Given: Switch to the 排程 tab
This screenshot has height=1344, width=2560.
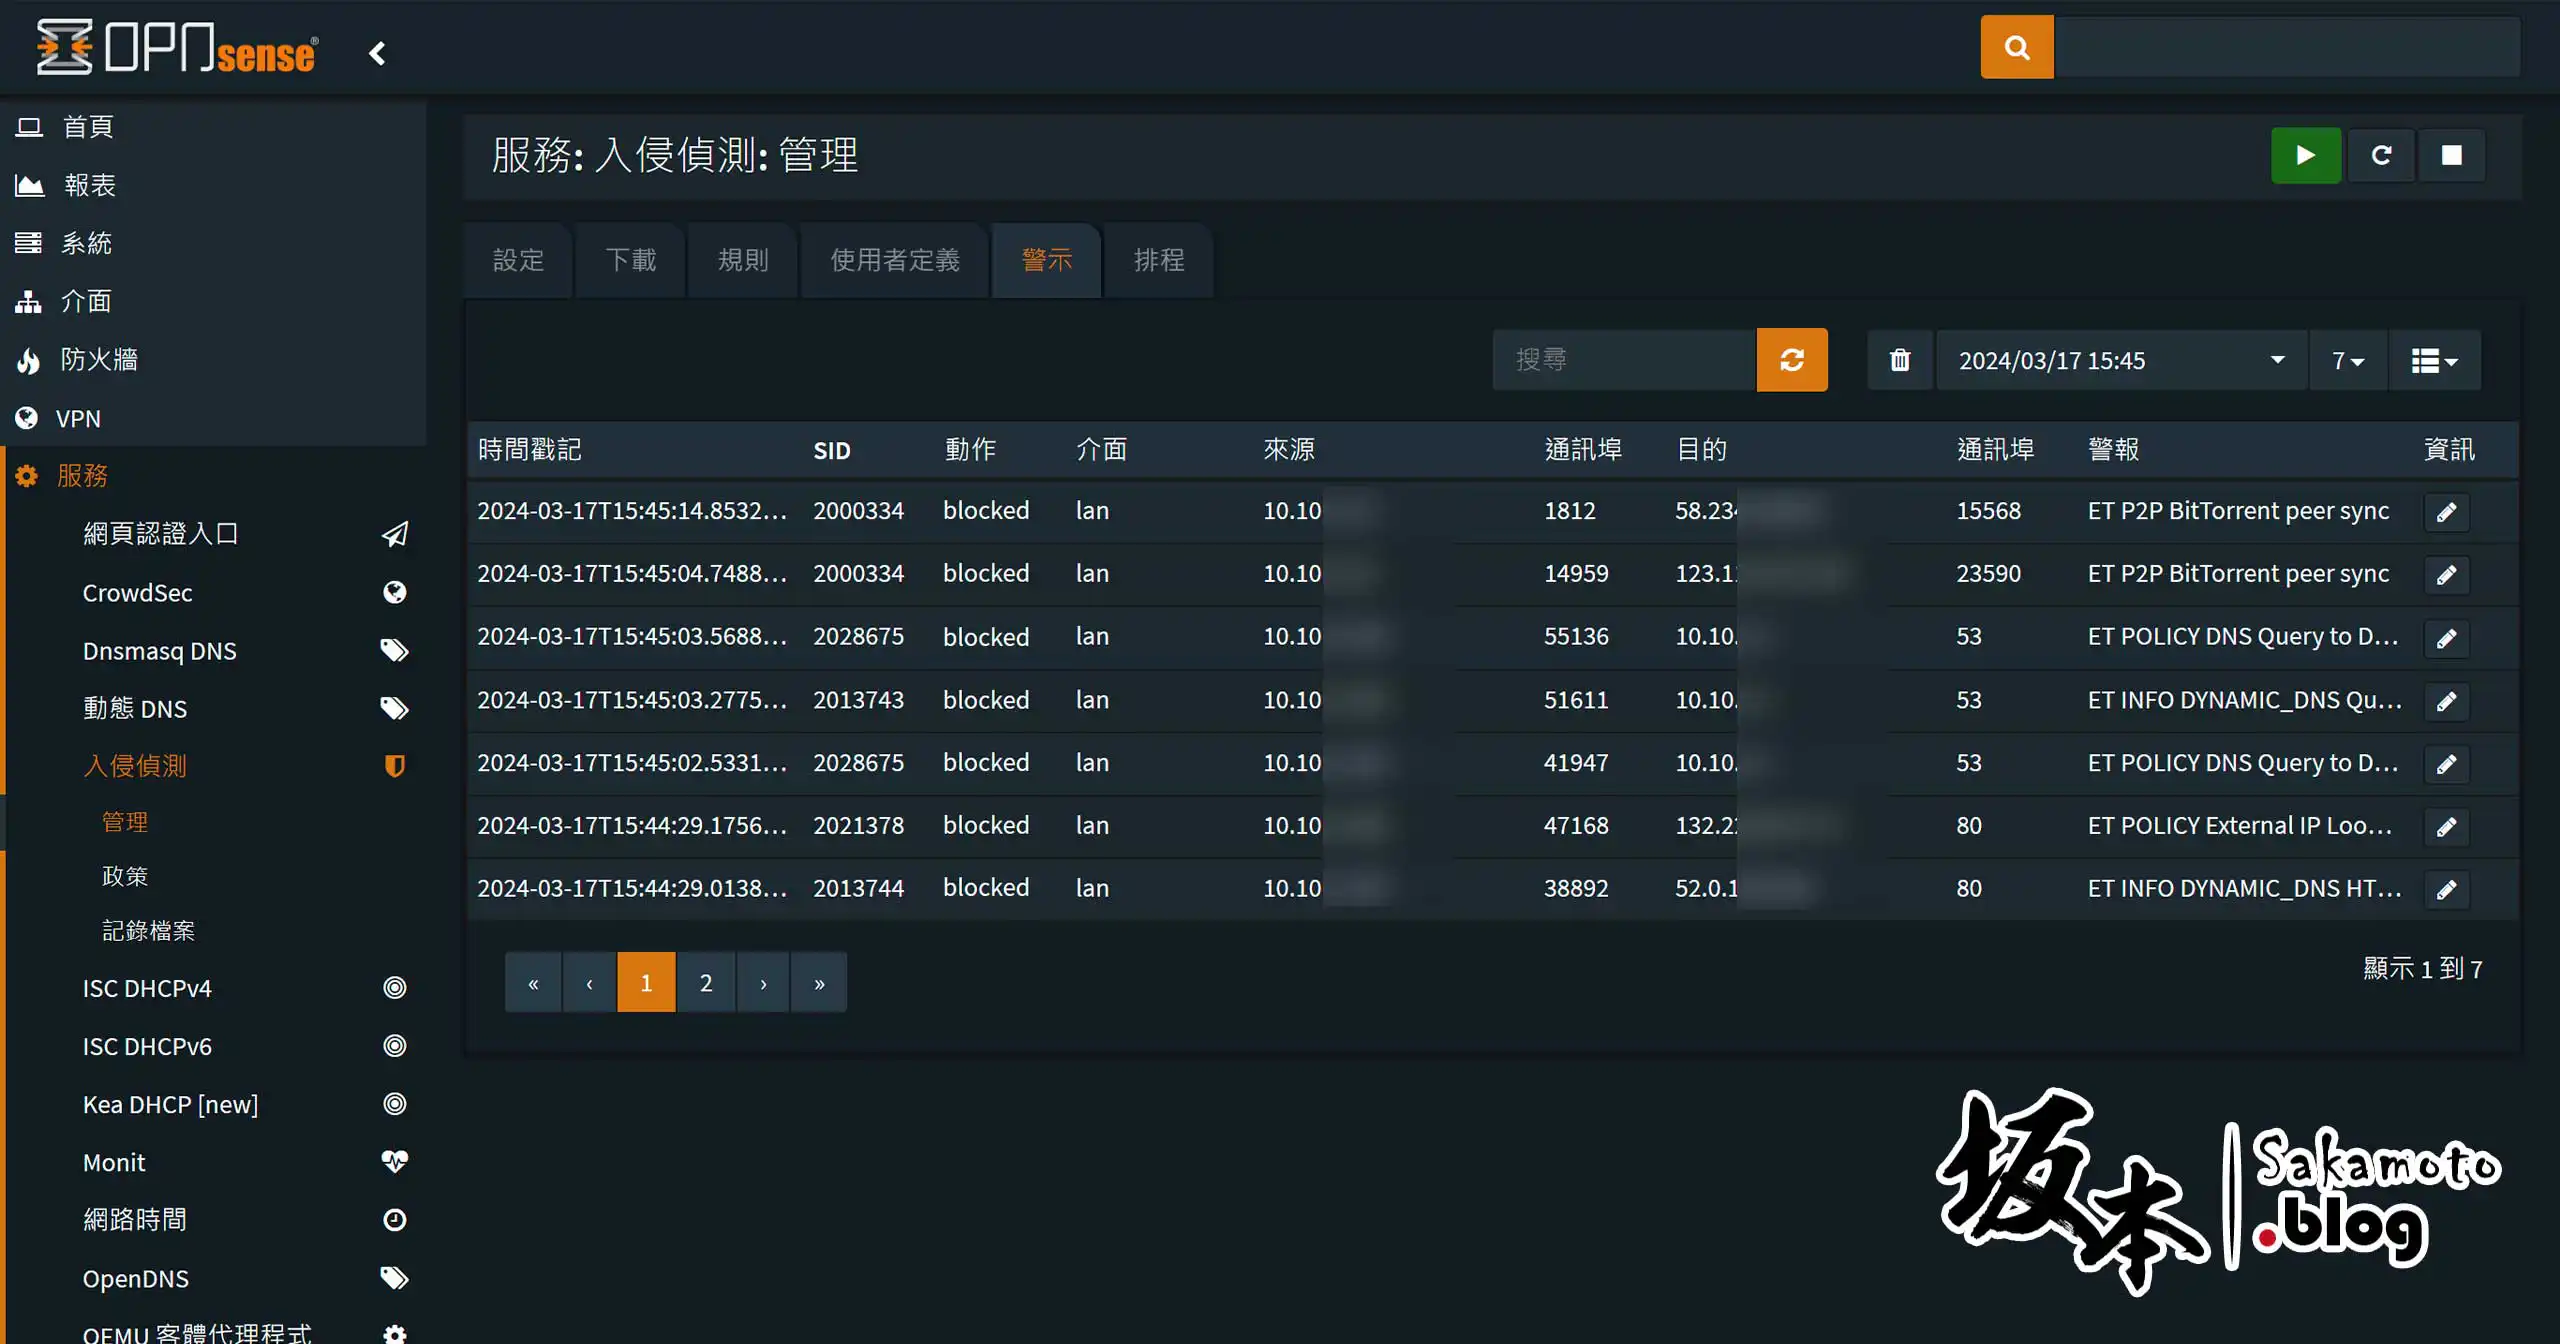Looking at the screenshot, I should click(x=1157, y=260).
